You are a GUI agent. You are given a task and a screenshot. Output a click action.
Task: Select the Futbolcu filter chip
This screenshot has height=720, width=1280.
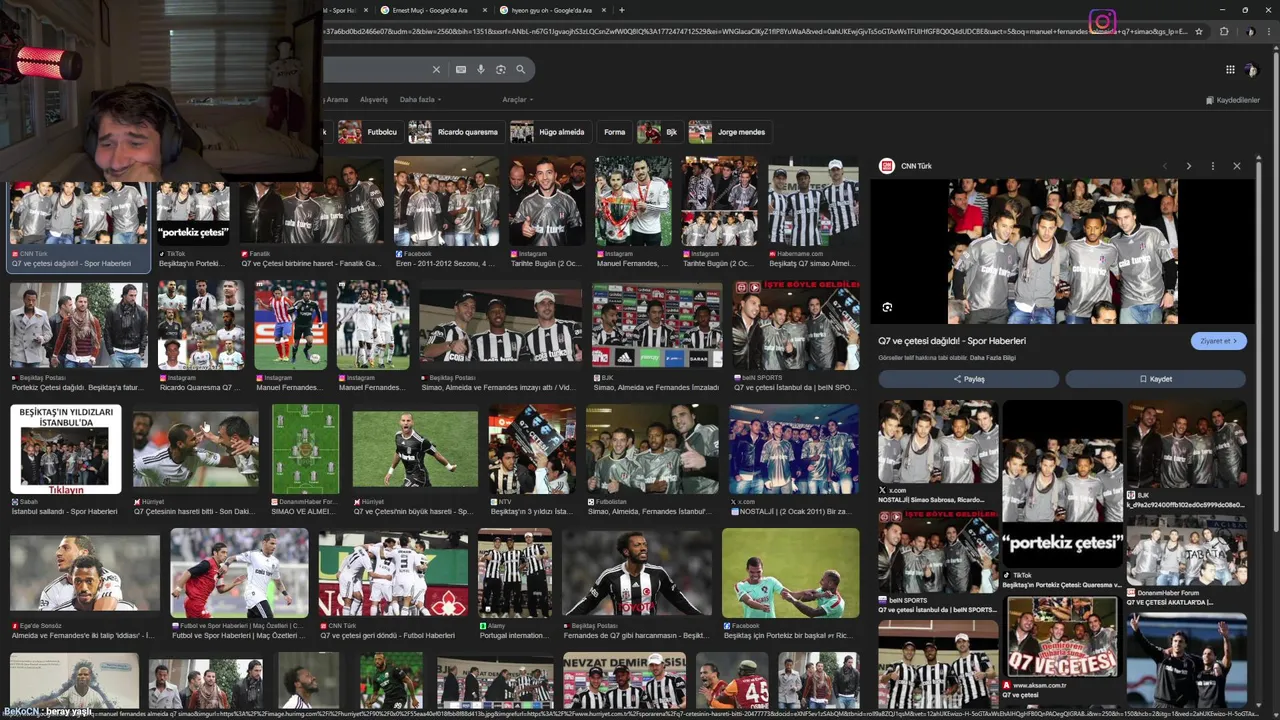369,132
